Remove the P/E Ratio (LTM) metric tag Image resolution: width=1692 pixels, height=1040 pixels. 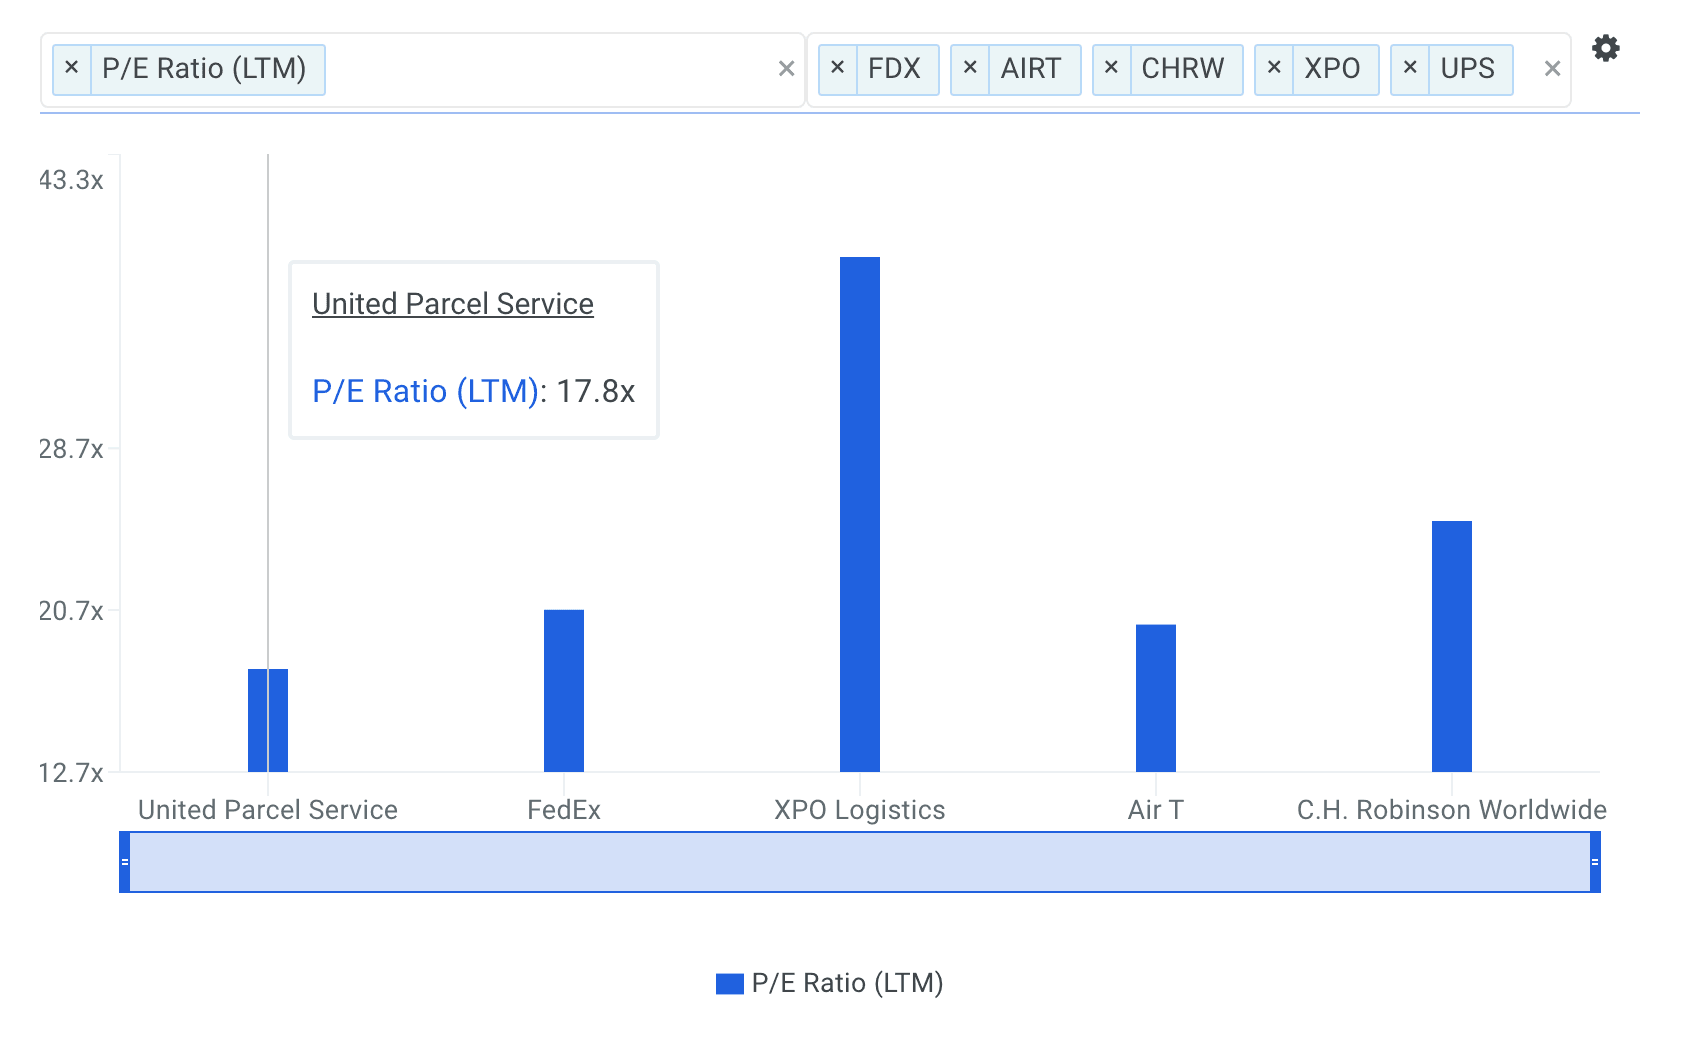71,68
